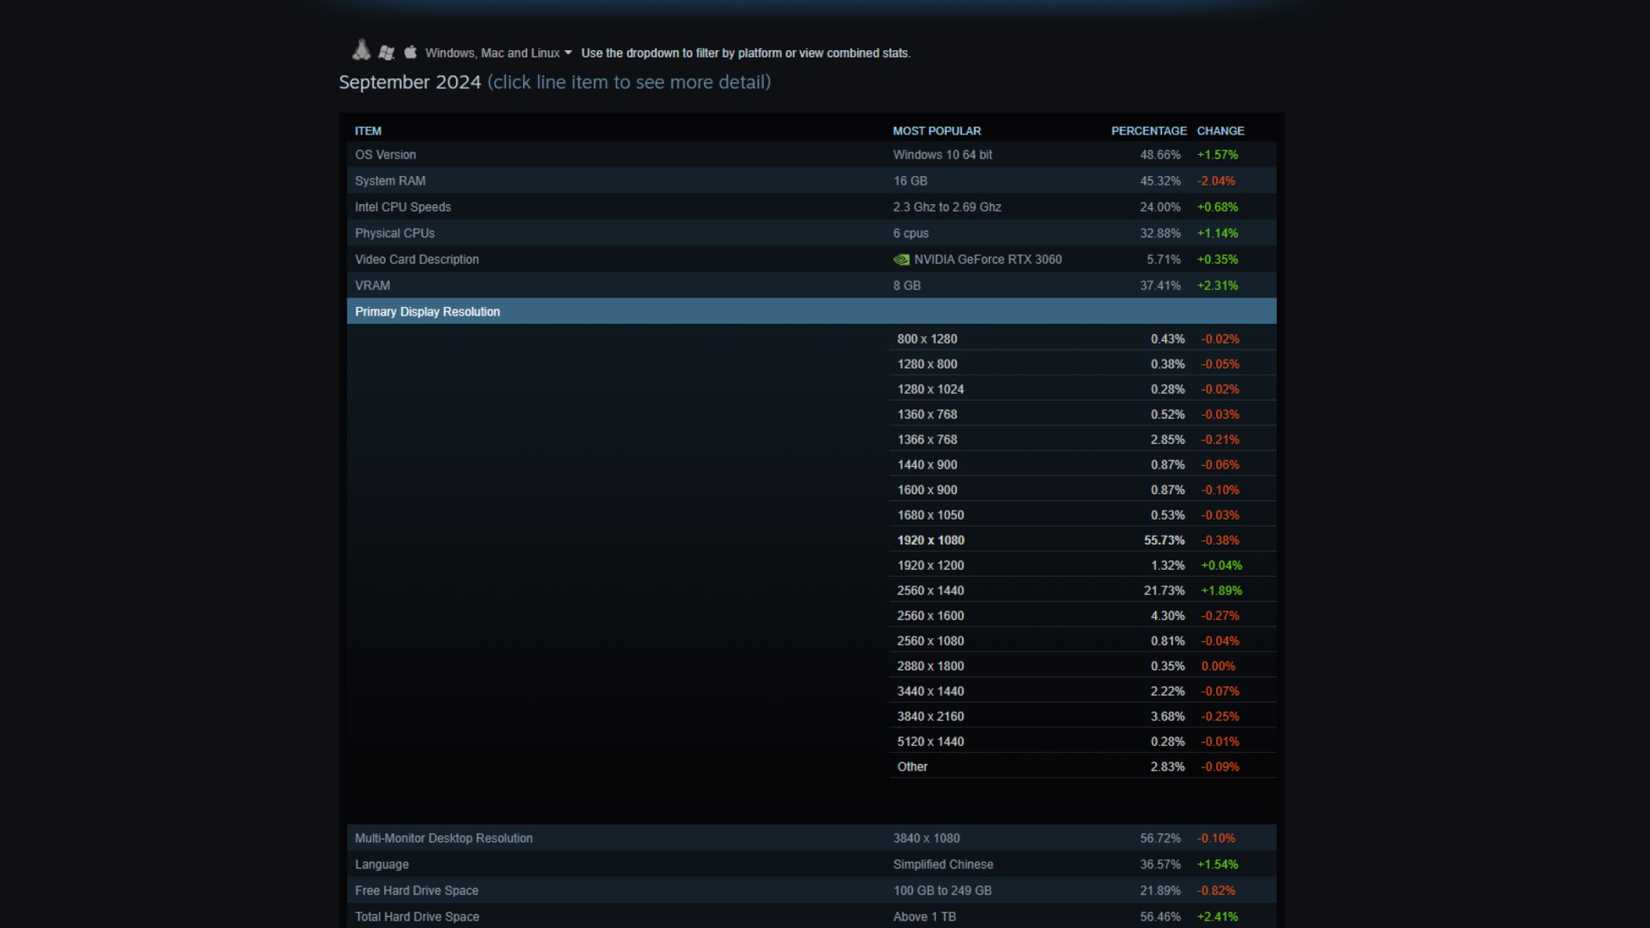Image resolution: width=1650 pixels, height=928 pixels.
Task: Select the Other resolution entry
Action: click(x=1083, y=766)
